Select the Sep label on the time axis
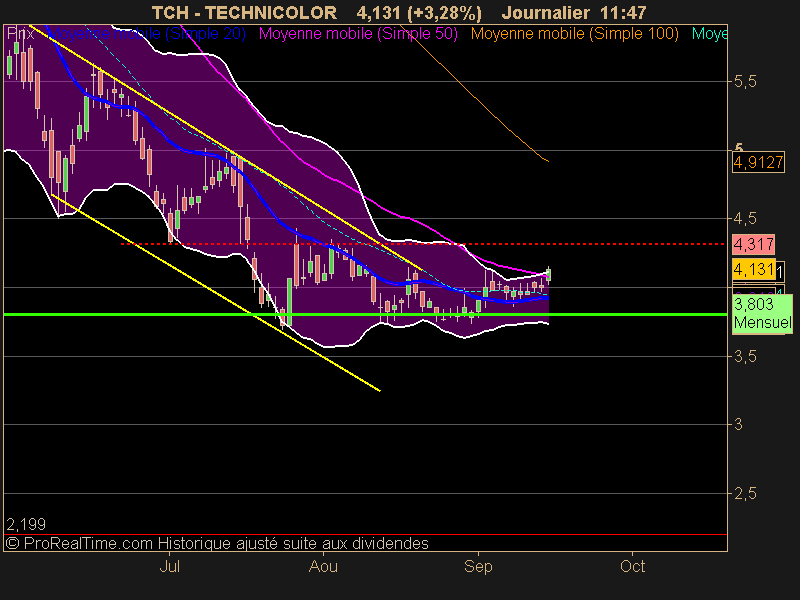The image size is (800, 600). coord(478,566)
